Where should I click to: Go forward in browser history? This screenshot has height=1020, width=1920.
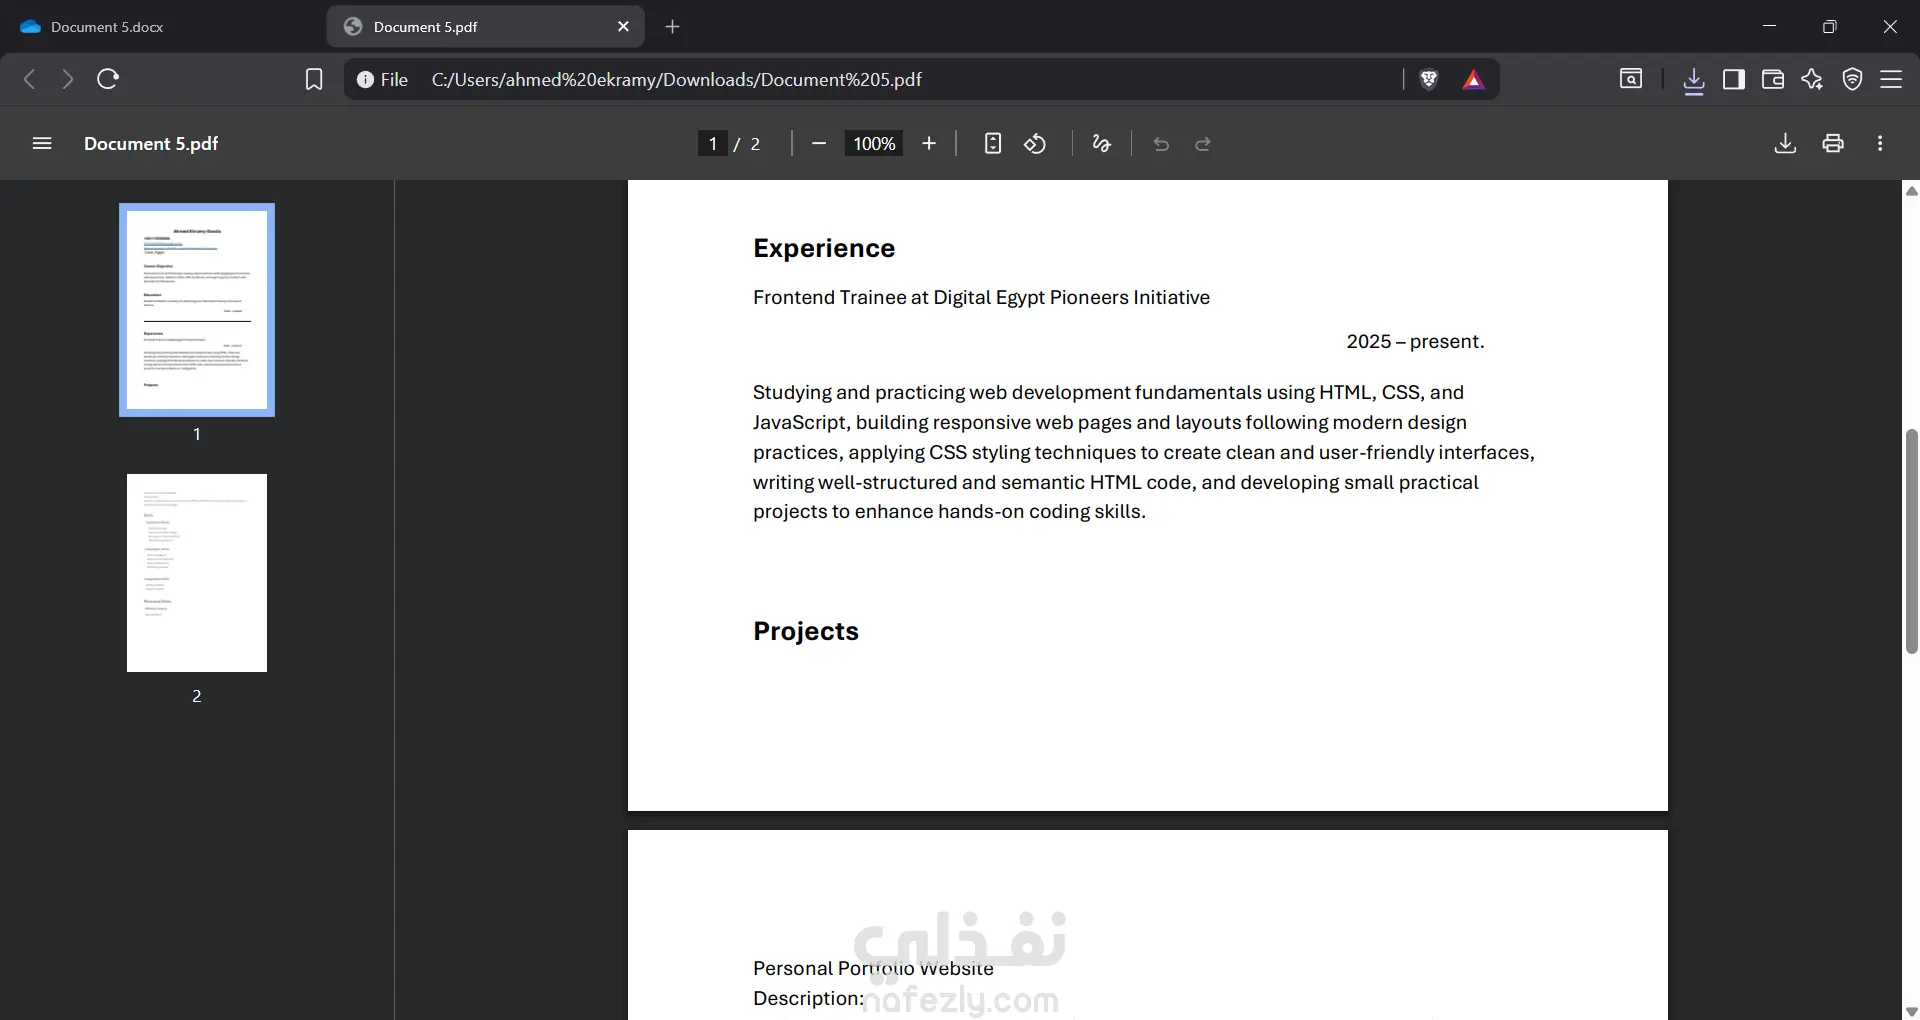68,79
